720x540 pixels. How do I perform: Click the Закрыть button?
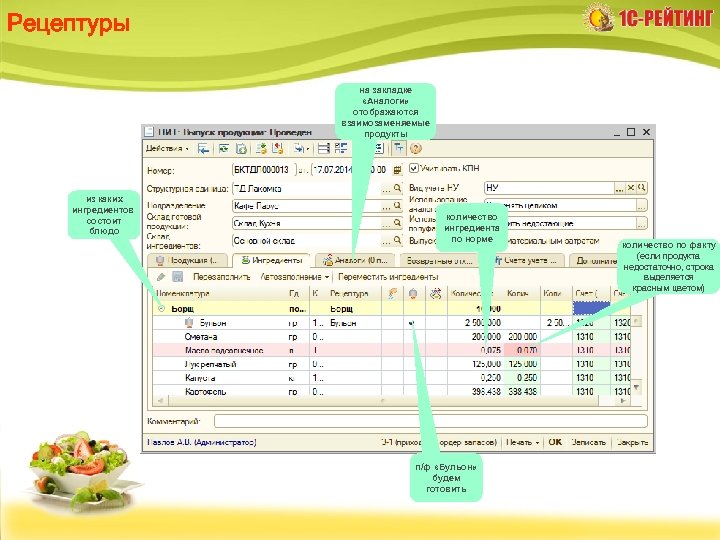(x=632, y=442)
